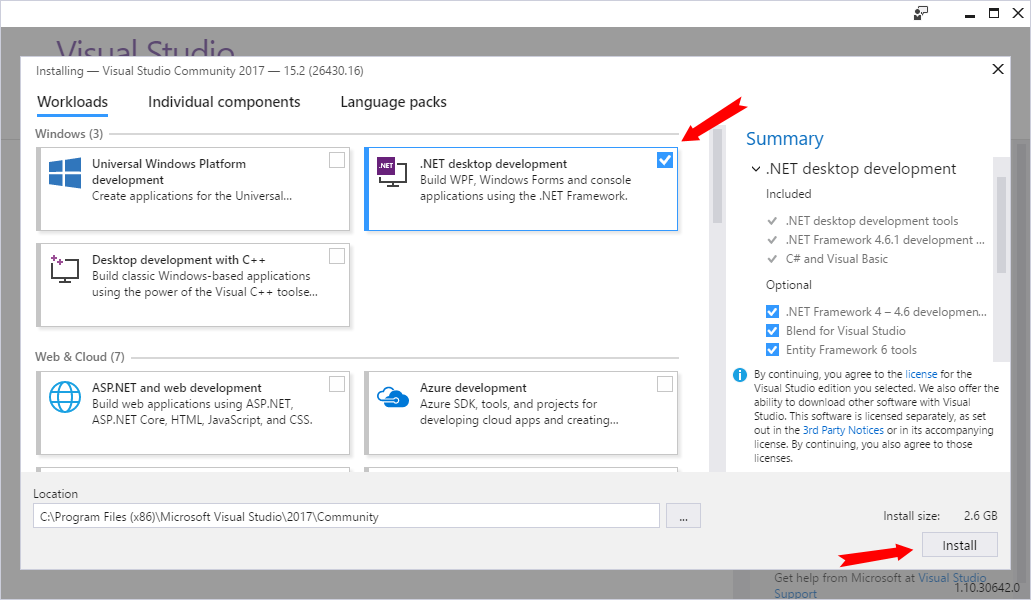Uncheck .NET desktop development workload
The height and width of the screenshot is (600, 1031).
pos(665,160)
